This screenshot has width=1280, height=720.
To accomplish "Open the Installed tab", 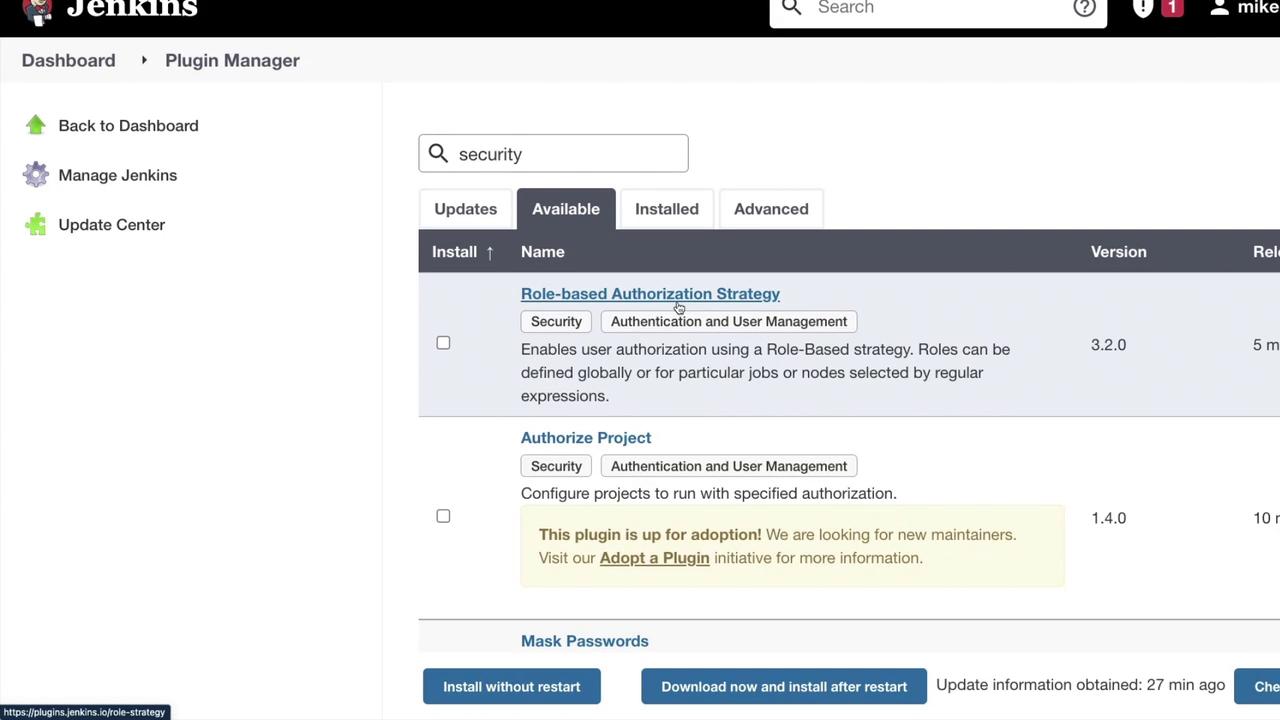I will click(x=666, y=209).
